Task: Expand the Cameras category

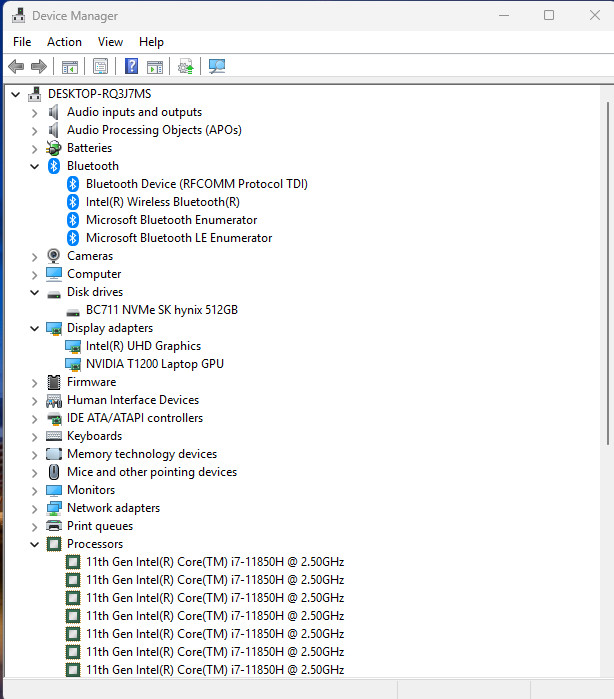Action: click(x=34, y=257)
